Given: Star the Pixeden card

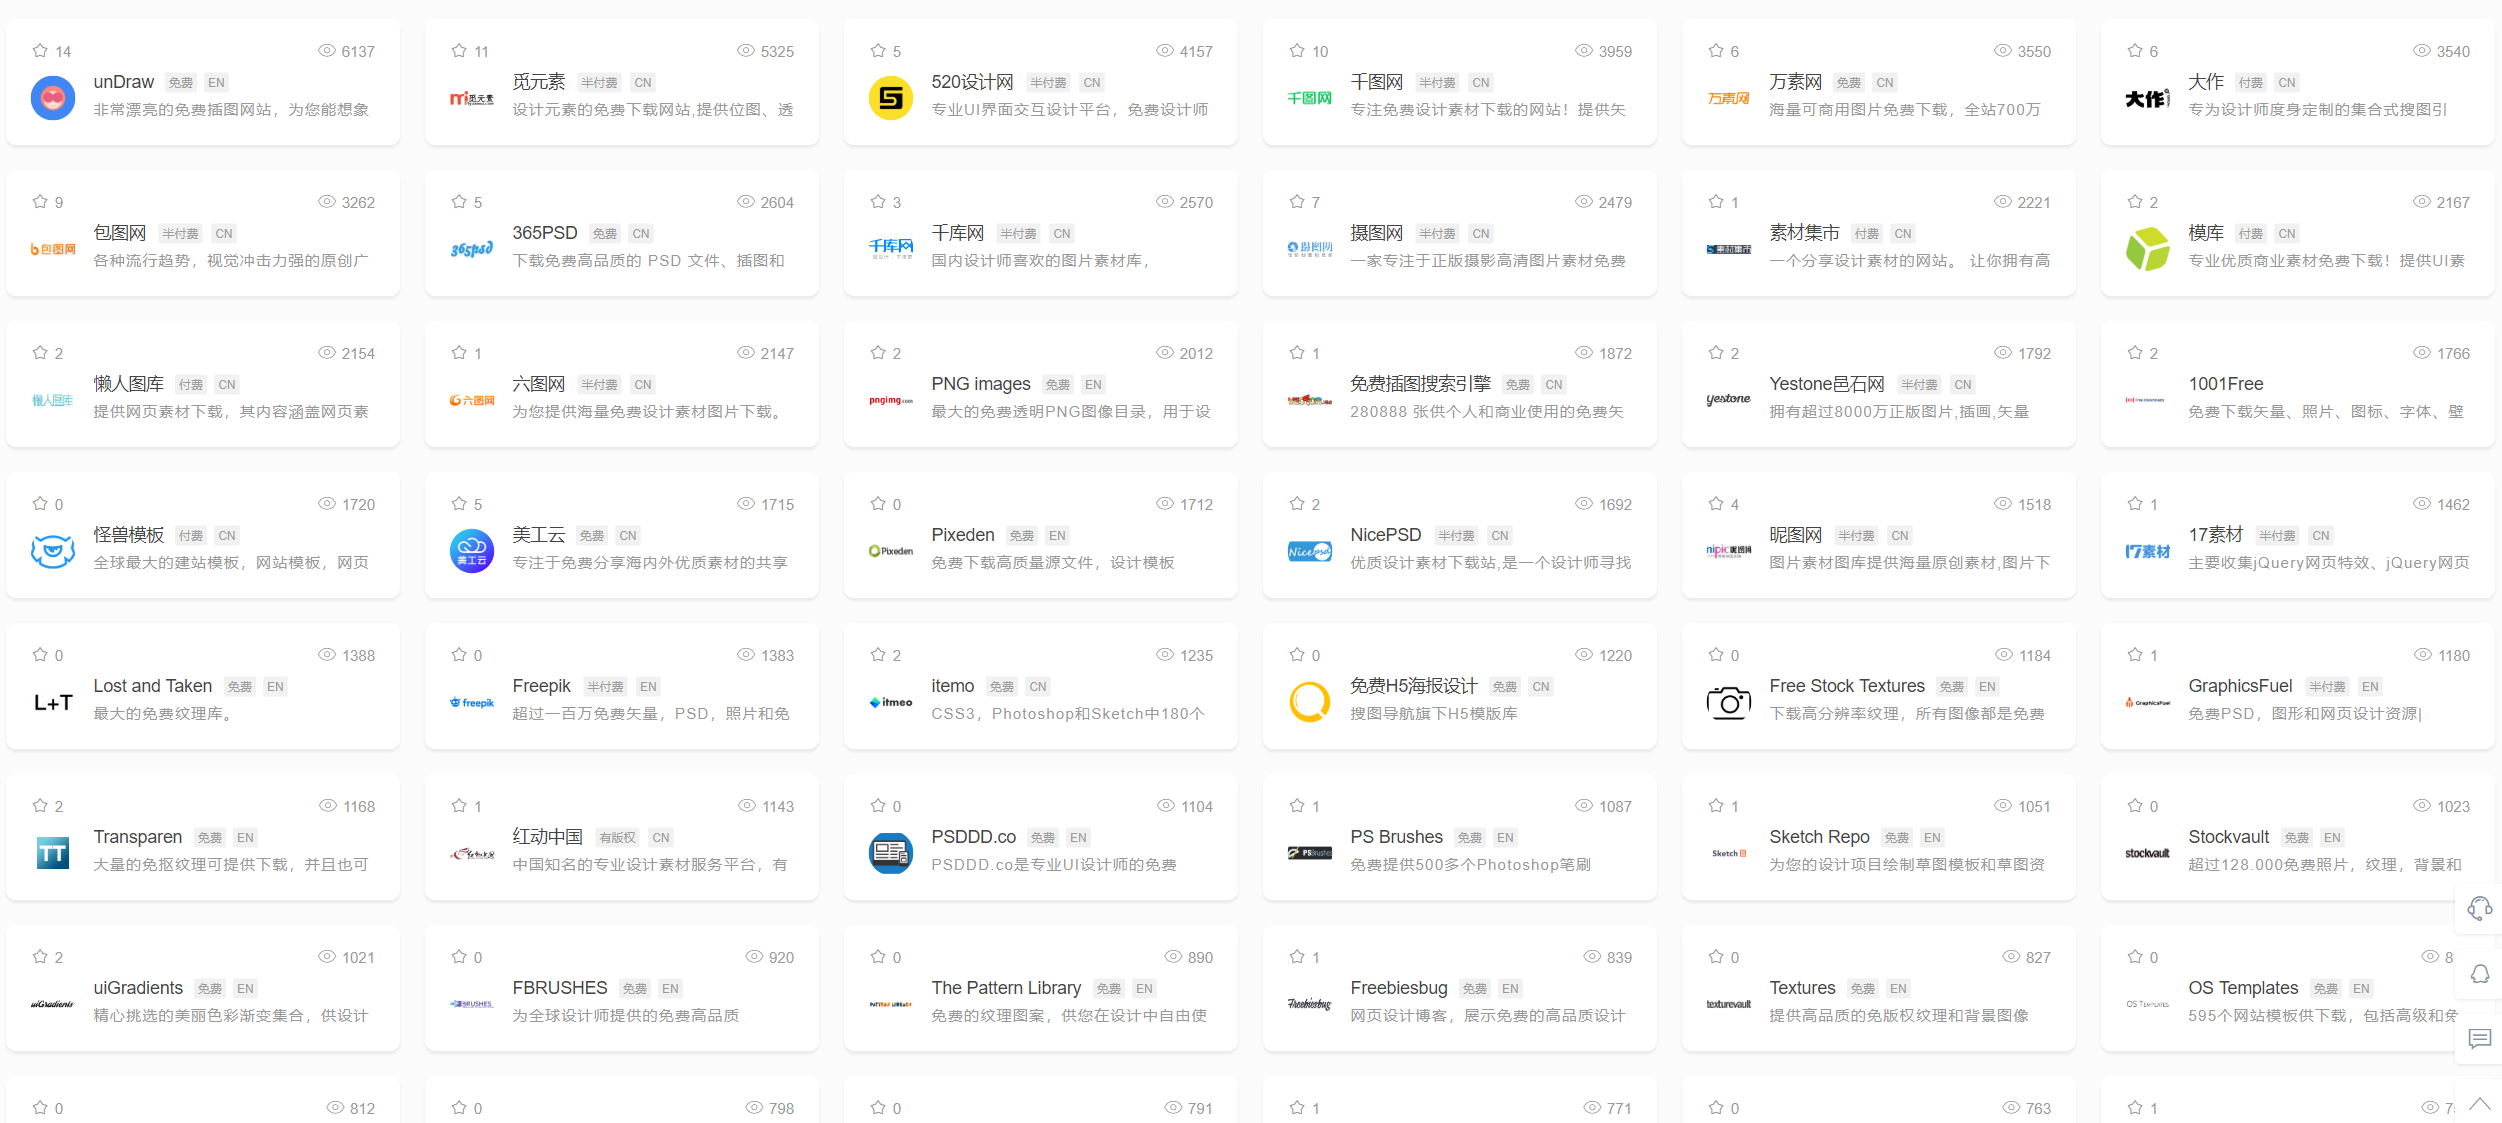Looking at the screenshot, I should pos(878,503).
